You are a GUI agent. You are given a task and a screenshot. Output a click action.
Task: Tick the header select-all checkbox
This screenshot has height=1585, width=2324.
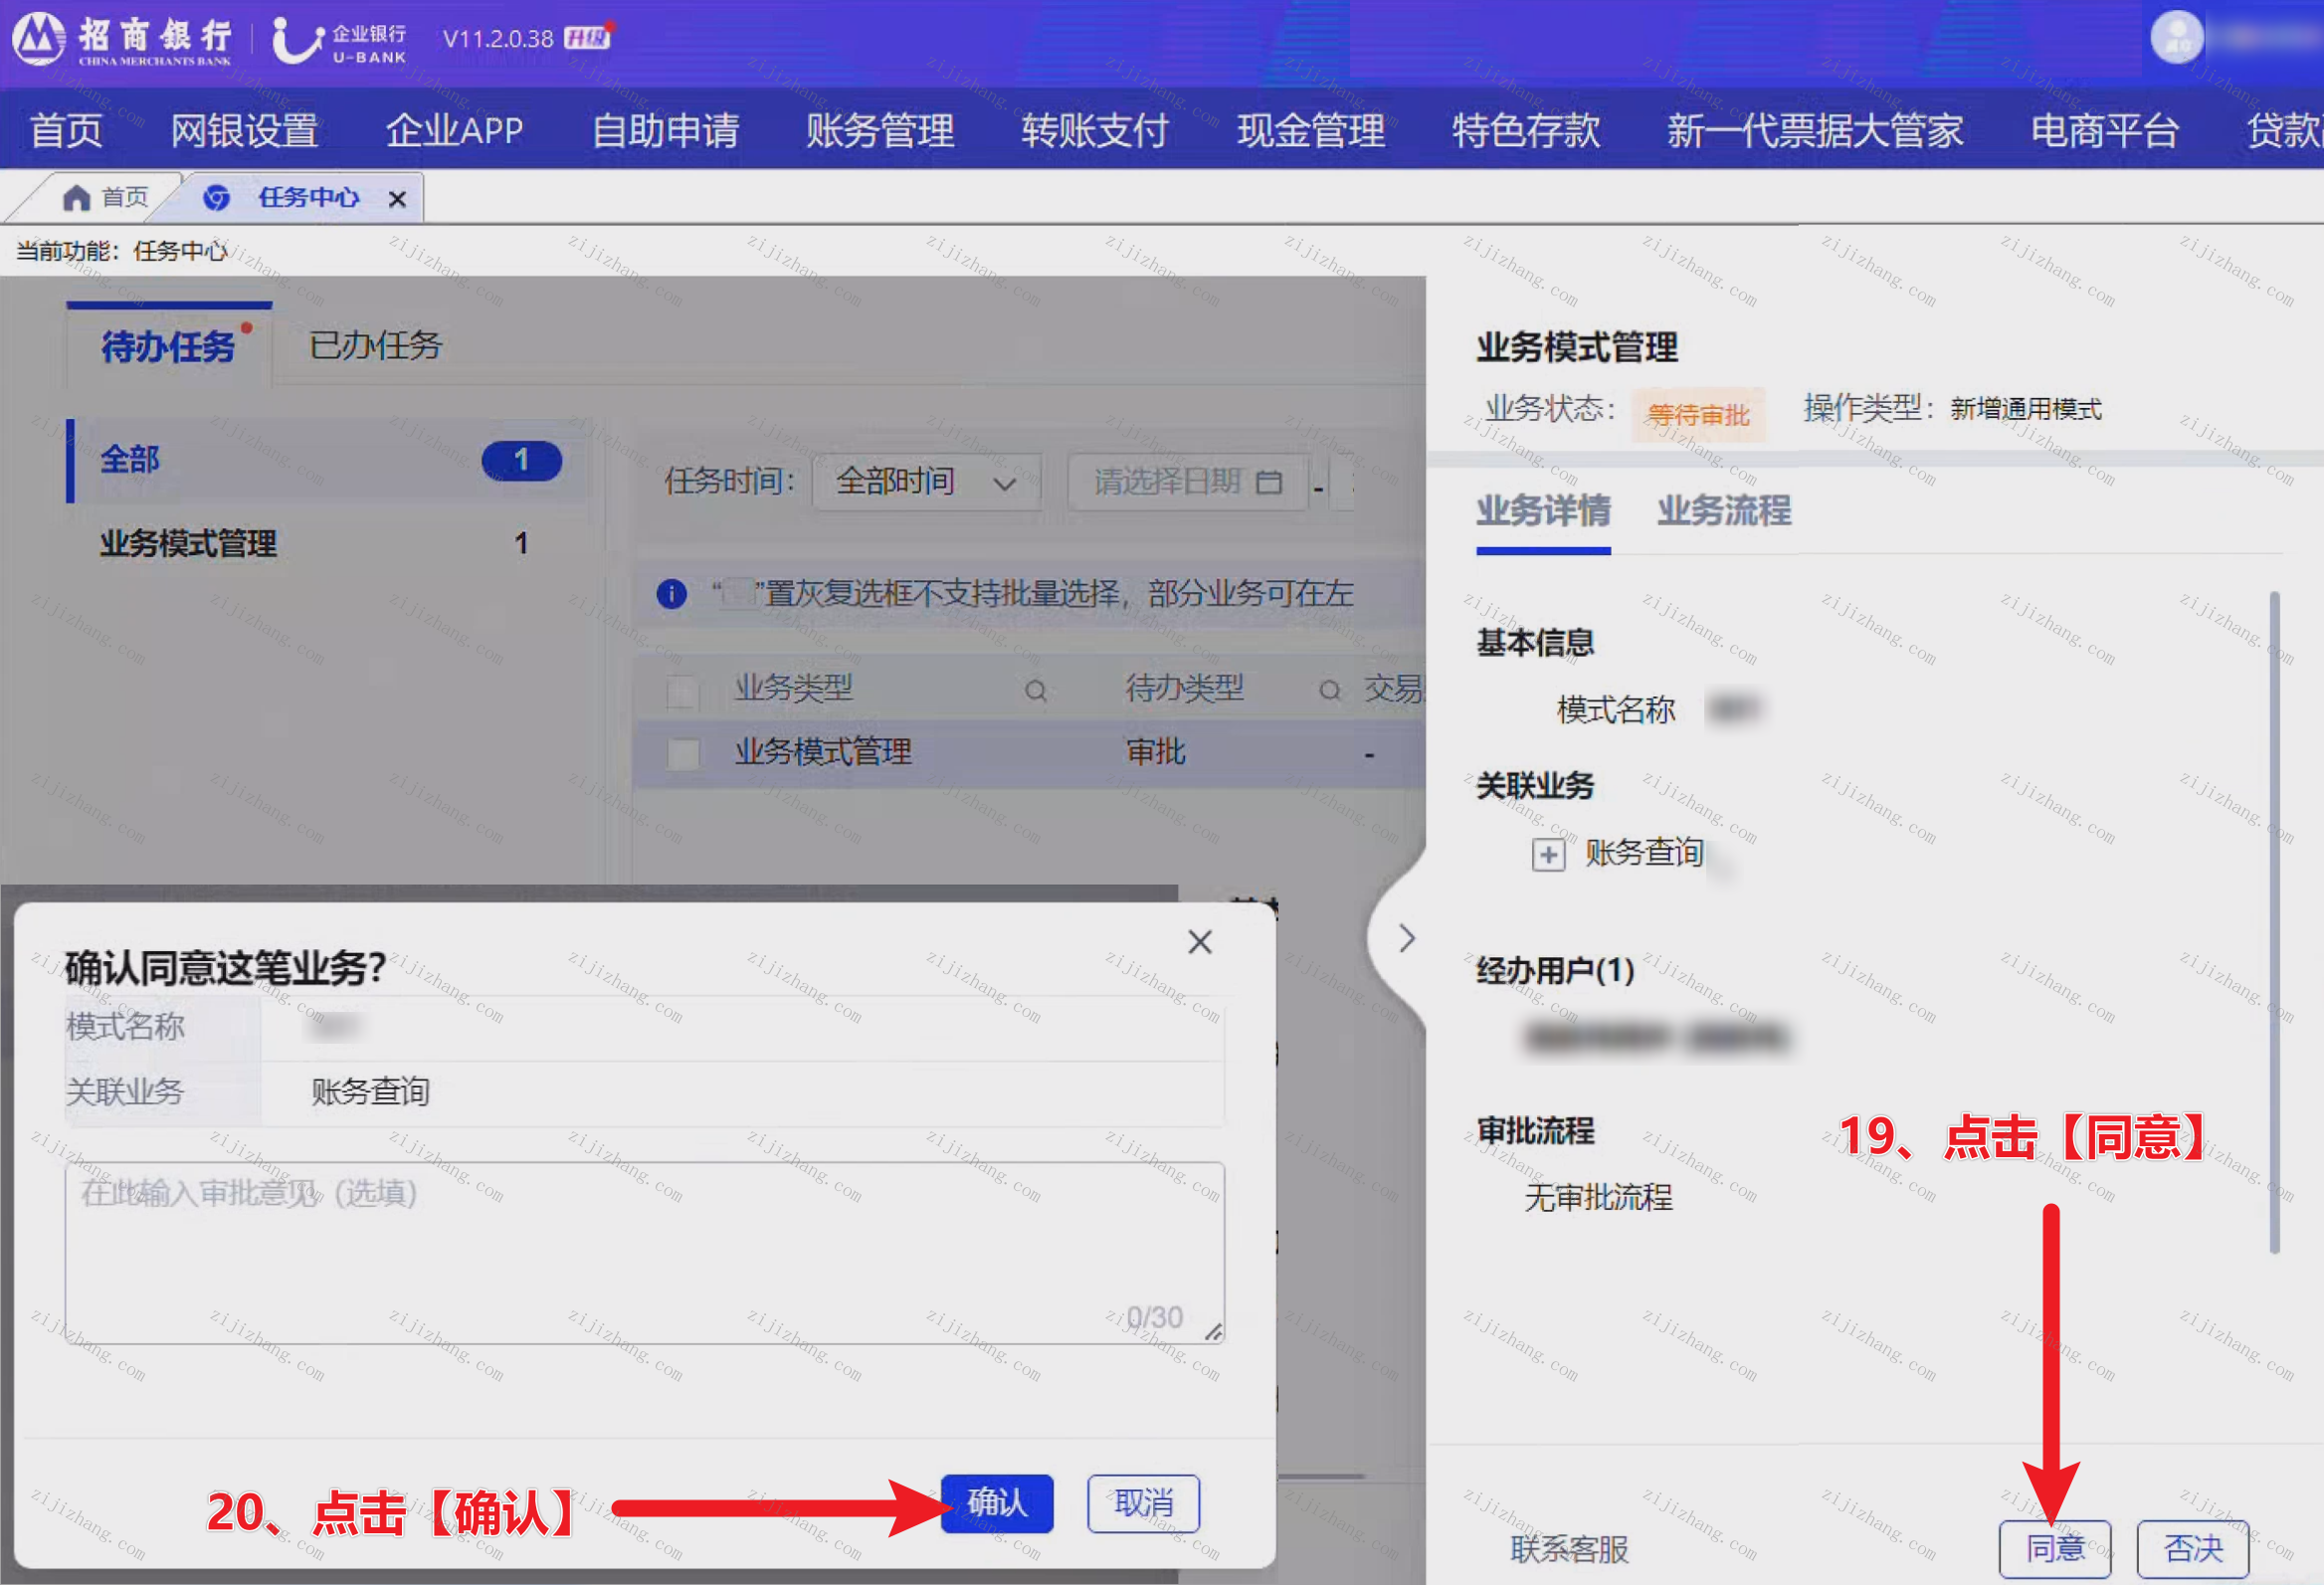(x=682, y=690)
